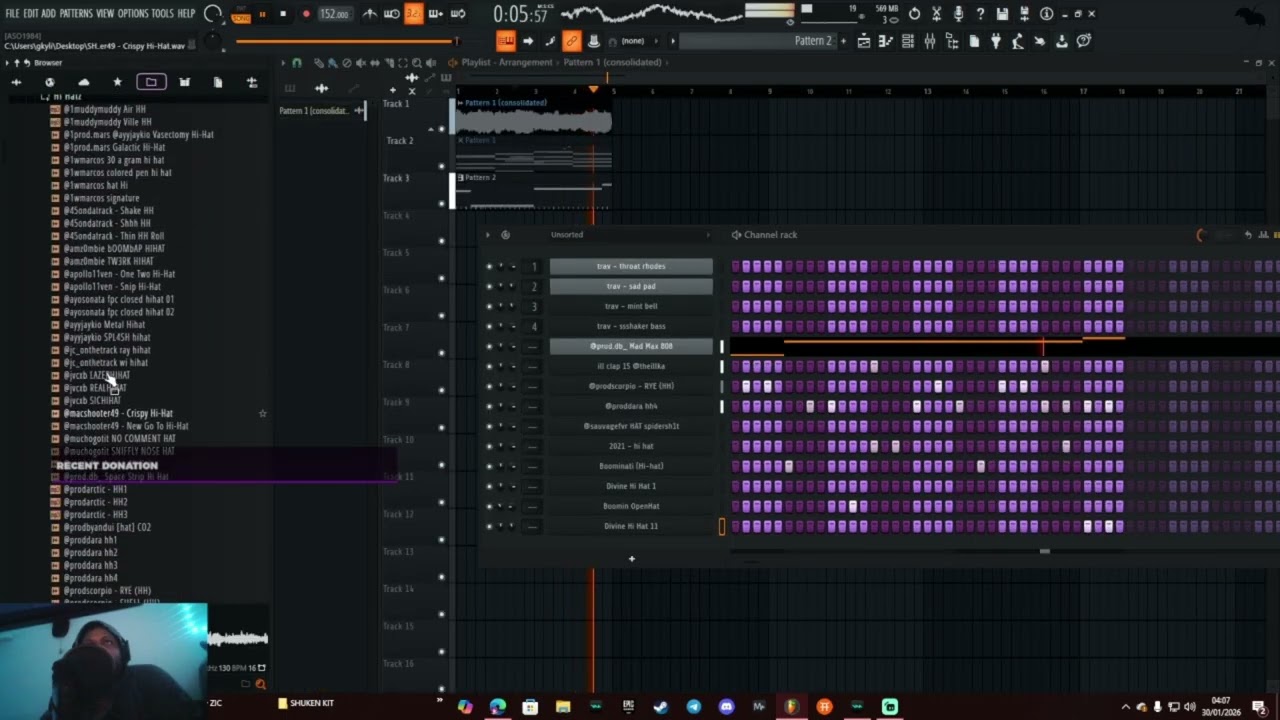
Task: Select the browser folder tab icon
Action: pyautogui.click(x=151, y=82)
